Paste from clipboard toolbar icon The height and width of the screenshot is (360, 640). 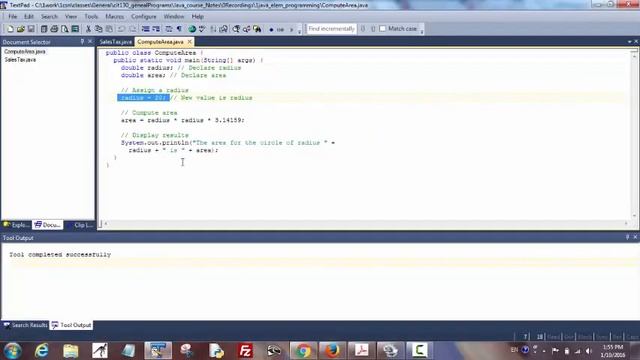(x=109, y=29)
